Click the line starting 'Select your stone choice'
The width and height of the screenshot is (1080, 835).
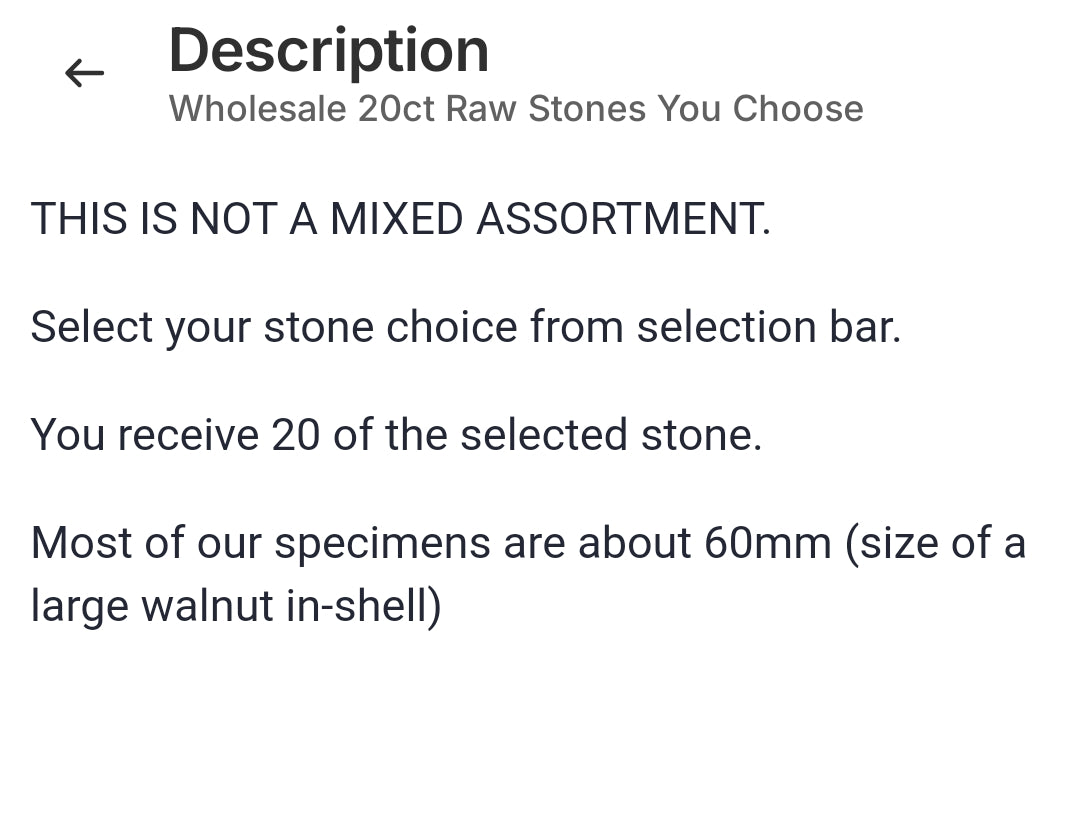click(465, 327)
